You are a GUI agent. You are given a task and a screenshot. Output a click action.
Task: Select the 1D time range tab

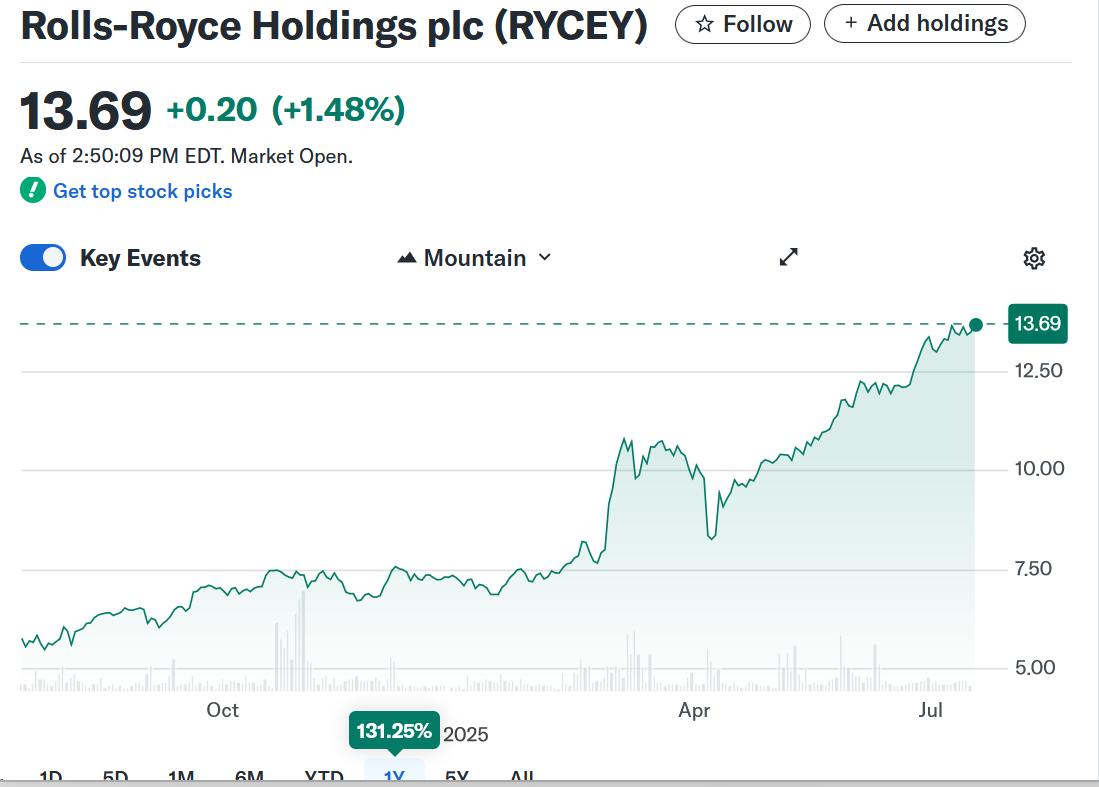point(50,777)
